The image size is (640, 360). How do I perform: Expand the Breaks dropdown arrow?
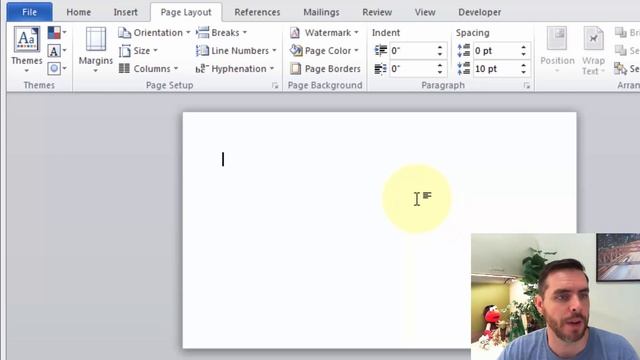pyautogui.click(x=245, y=33)
